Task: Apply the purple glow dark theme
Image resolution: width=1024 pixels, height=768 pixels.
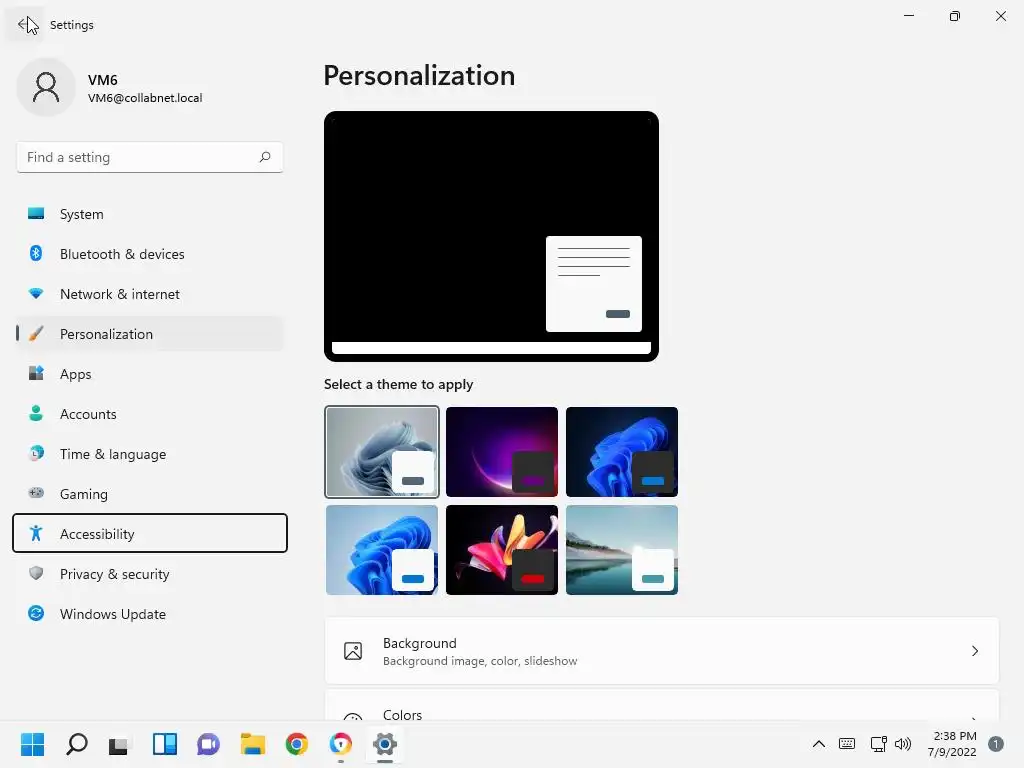Action: click(x=502, y=452)
